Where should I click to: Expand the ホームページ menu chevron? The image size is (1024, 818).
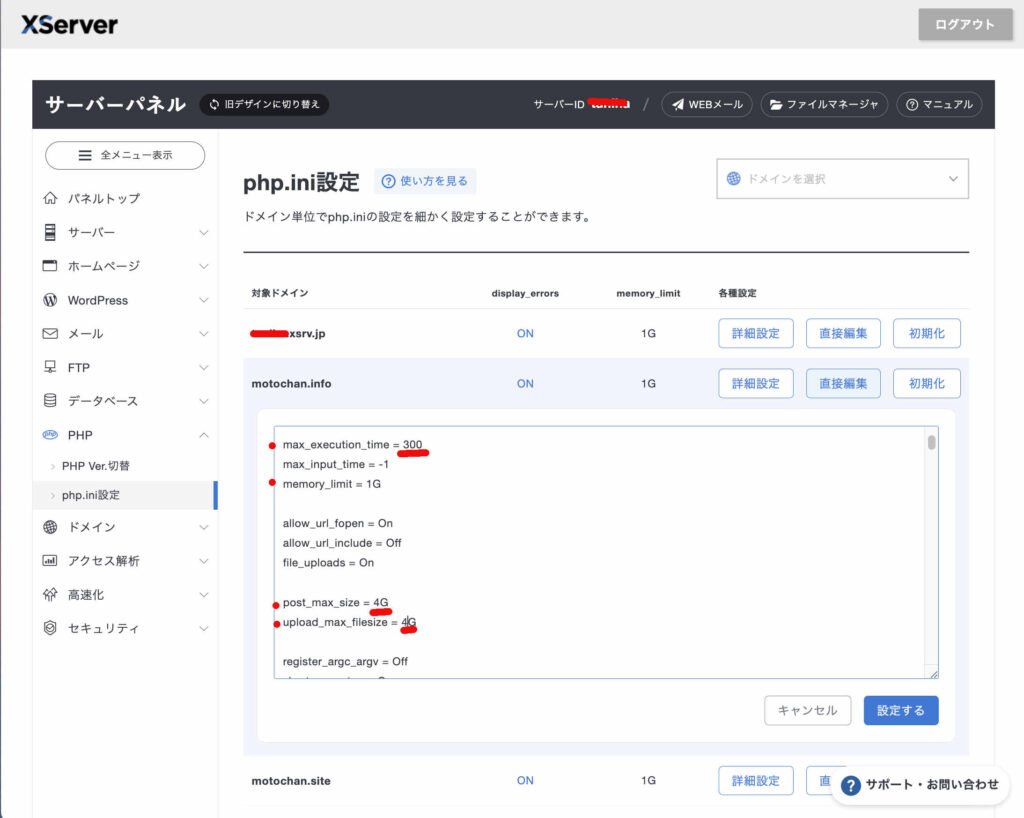tap(204, 266)
